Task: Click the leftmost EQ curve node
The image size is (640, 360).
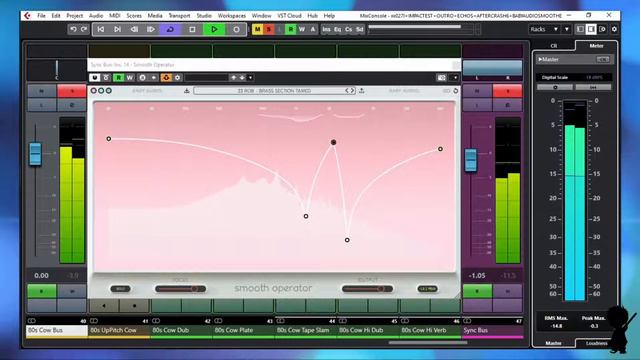Action: pyautogui.click(x=109, y=139)
